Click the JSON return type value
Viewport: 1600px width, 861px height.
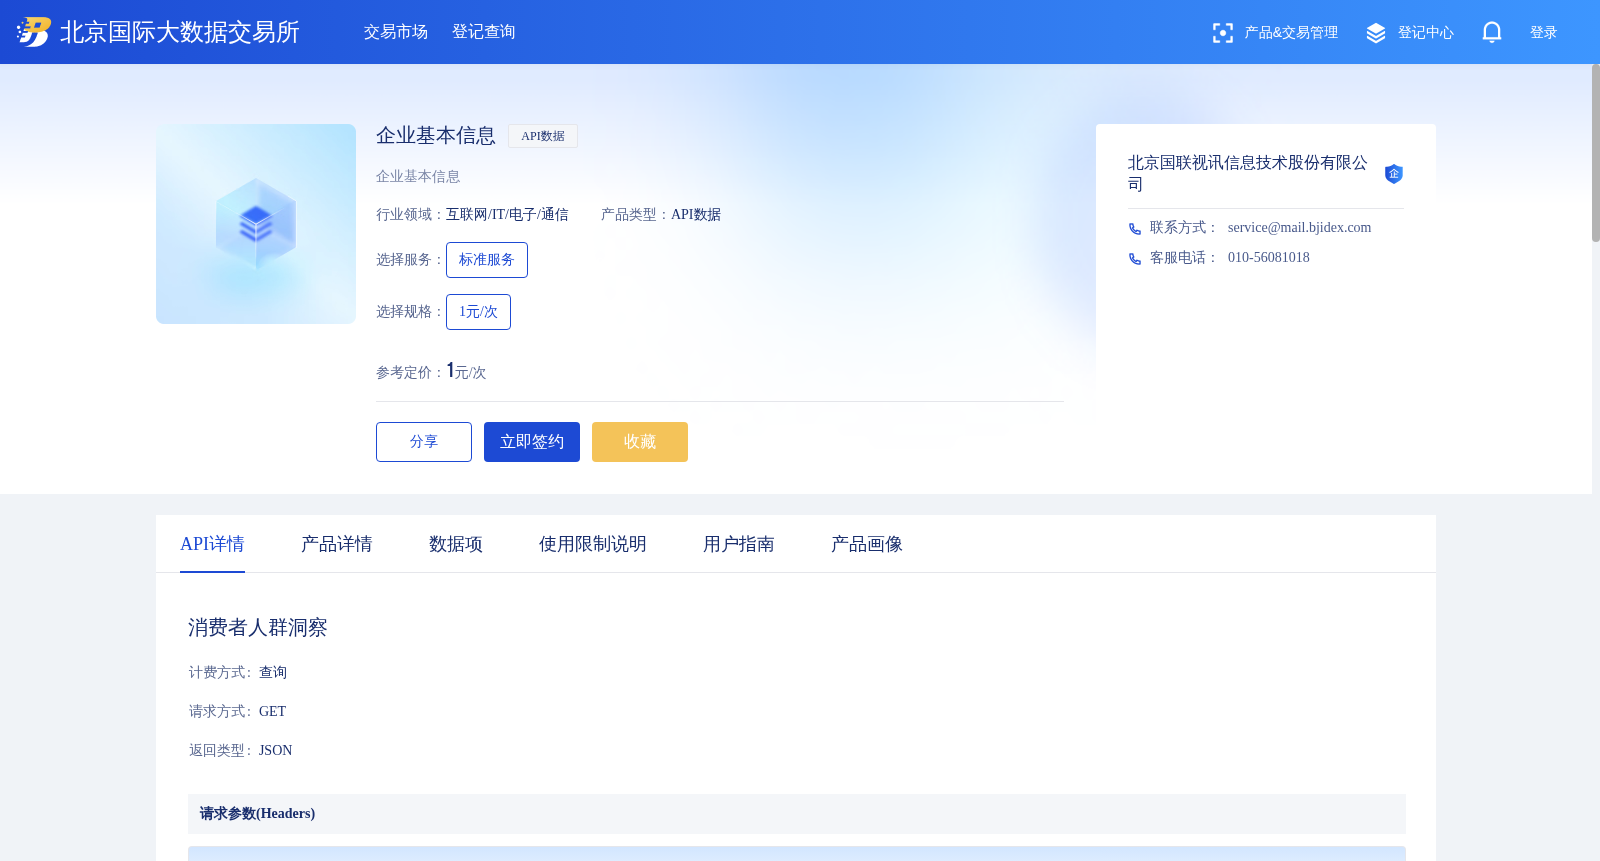[x=276, y=751]
